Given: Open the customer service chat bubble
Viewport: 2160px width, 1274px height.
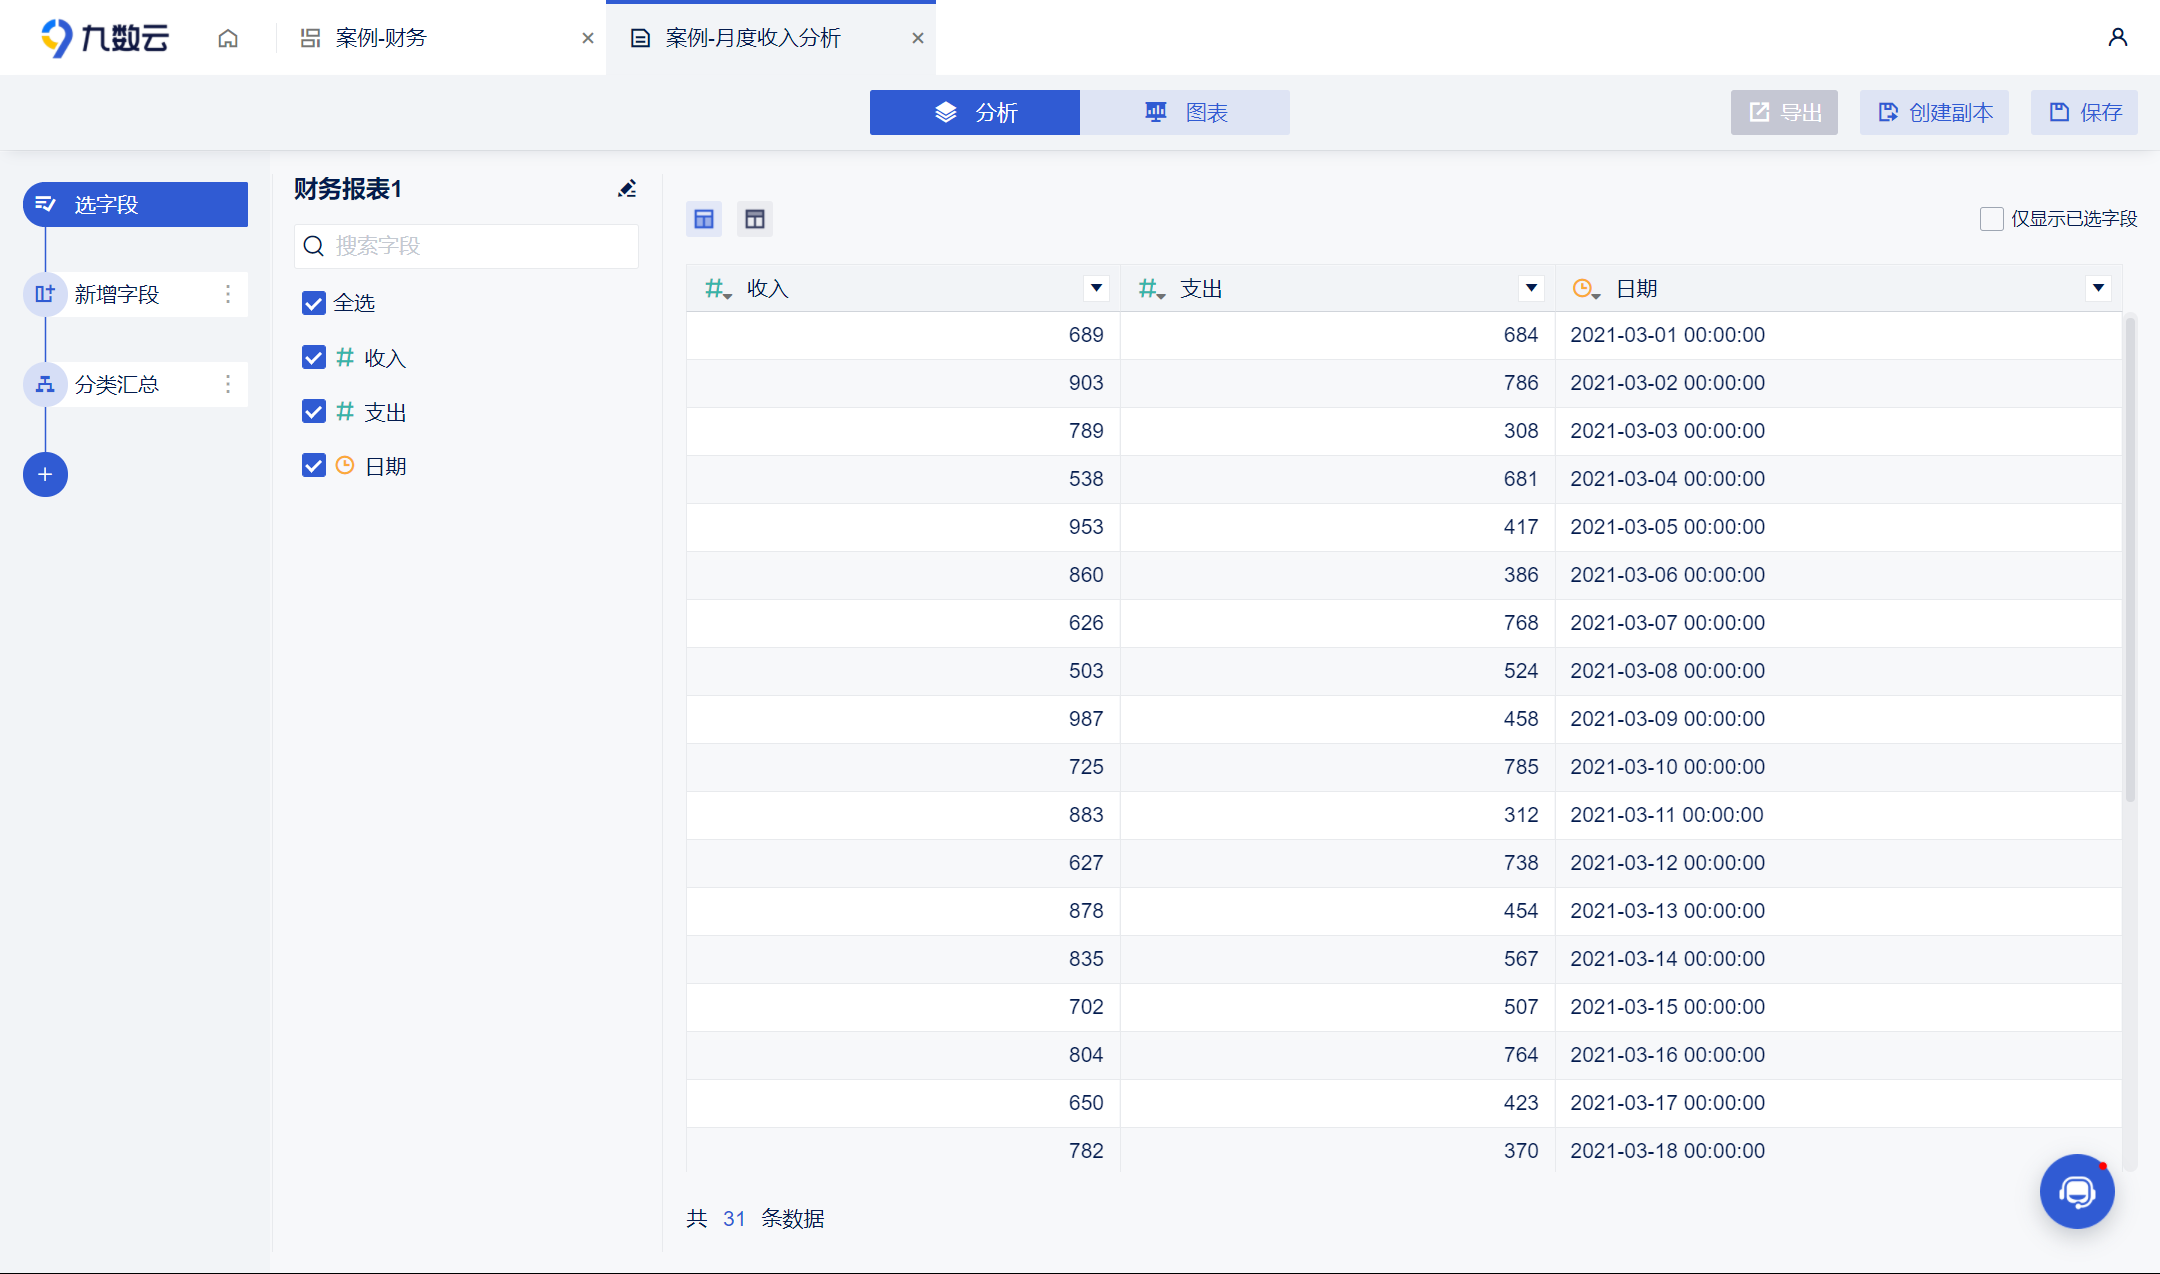Looking at the screenshot, I should pyautogui.click(x=2076, y=1191).
